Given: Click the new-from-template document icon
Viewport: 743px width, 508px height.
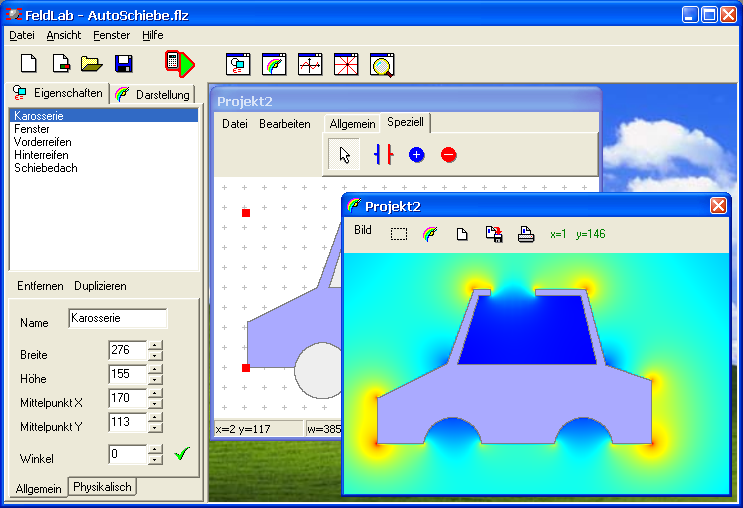Looking at the screenshot, I should (x=61, y=64).
